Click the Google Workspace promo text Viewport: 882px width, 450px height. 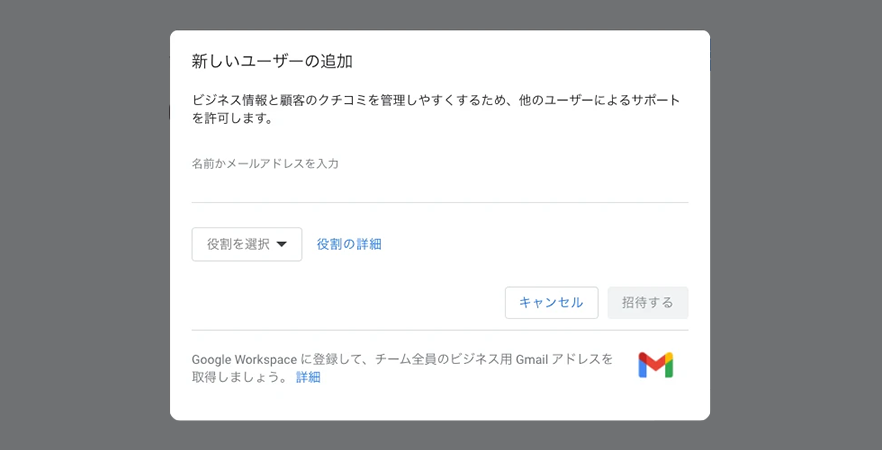coord(244,359)
